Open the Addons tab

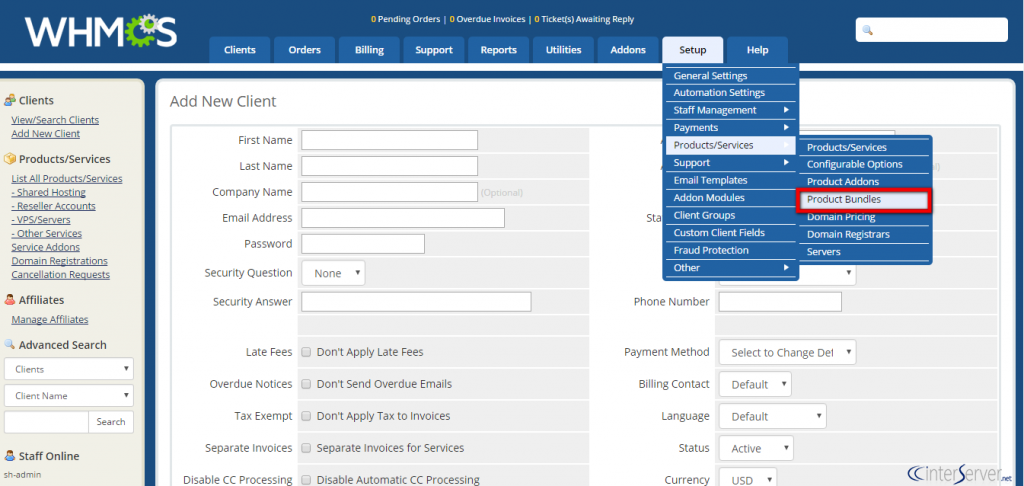[x=628, y=50]
